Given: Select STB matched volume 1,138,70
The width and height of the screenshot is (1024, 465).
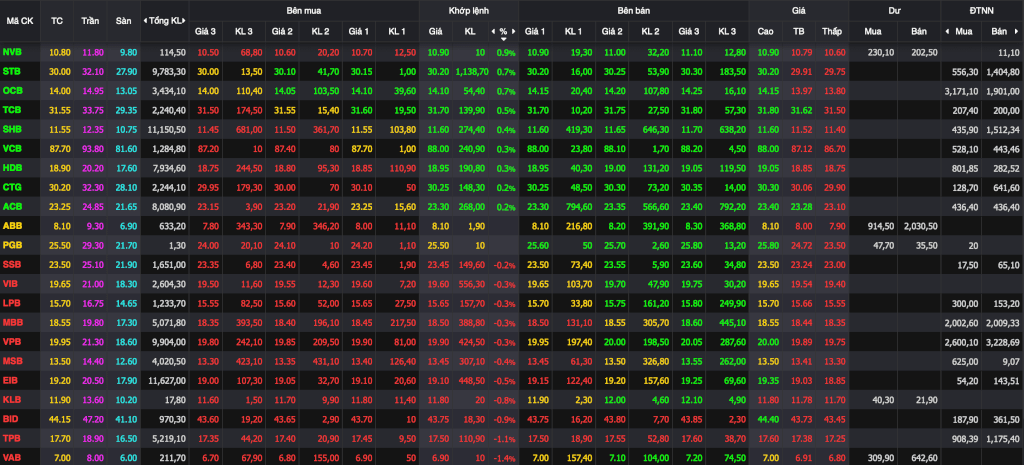Looking at the screenshot, I should coord(470,72).
